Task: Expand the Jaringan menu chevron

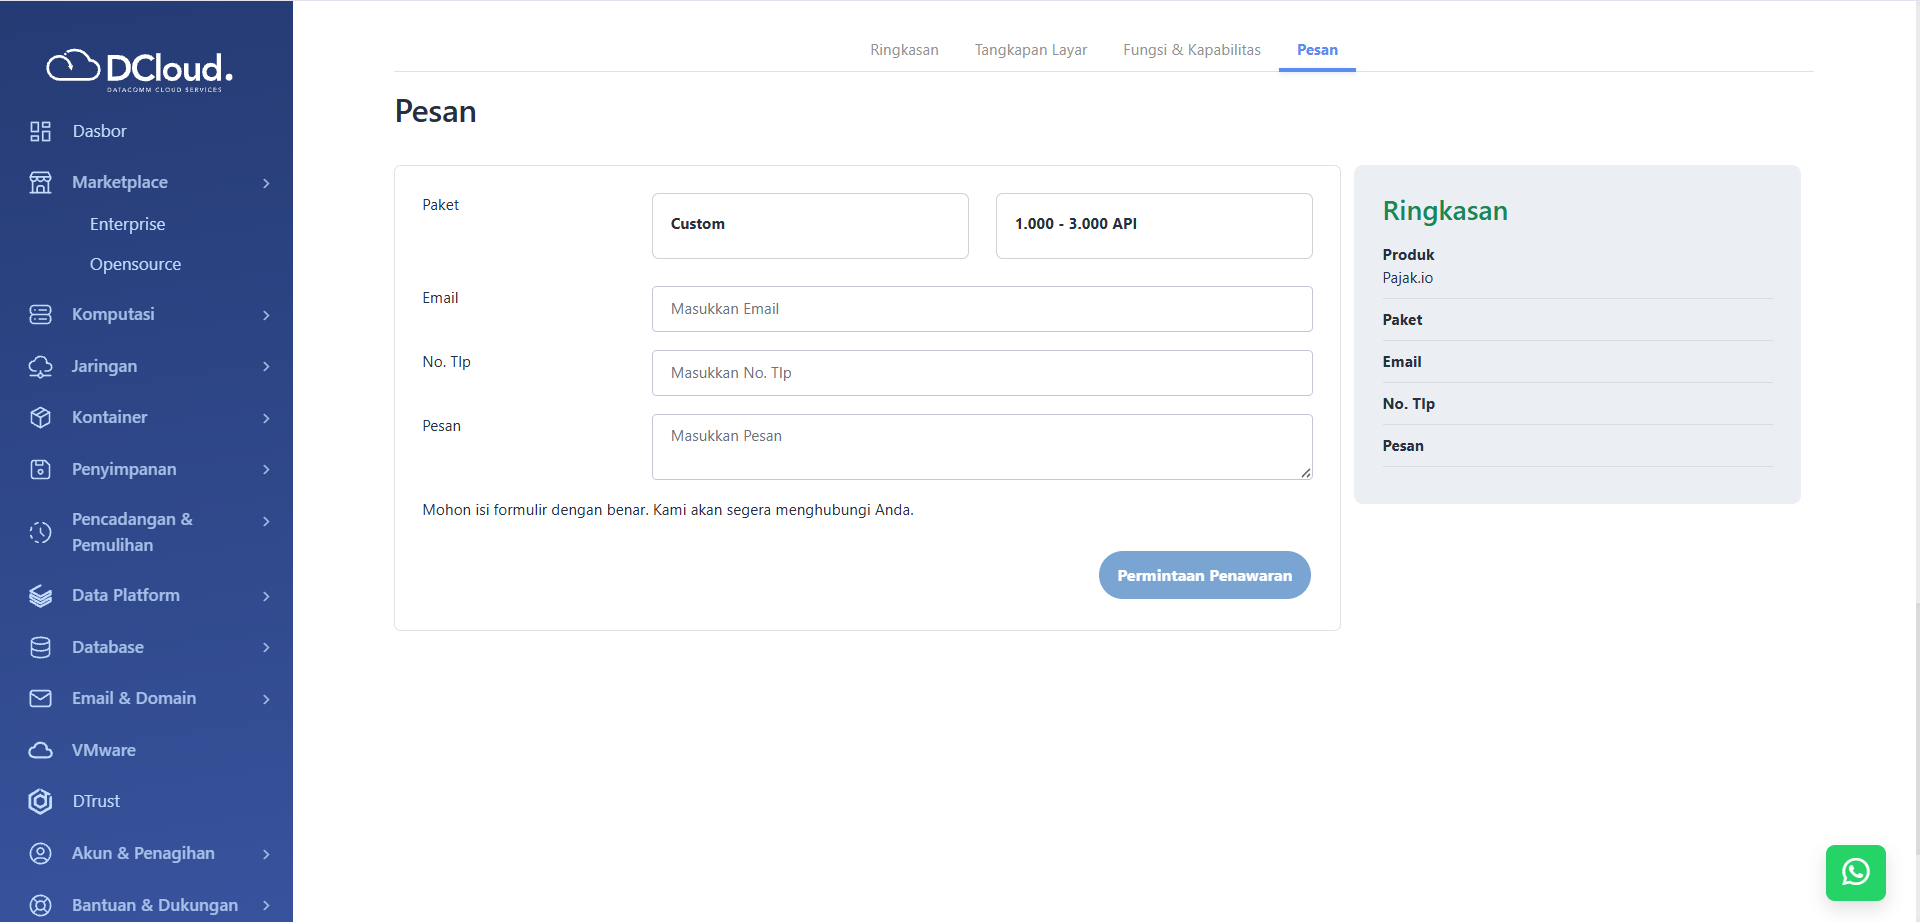Action: click(x=266, y=367)
